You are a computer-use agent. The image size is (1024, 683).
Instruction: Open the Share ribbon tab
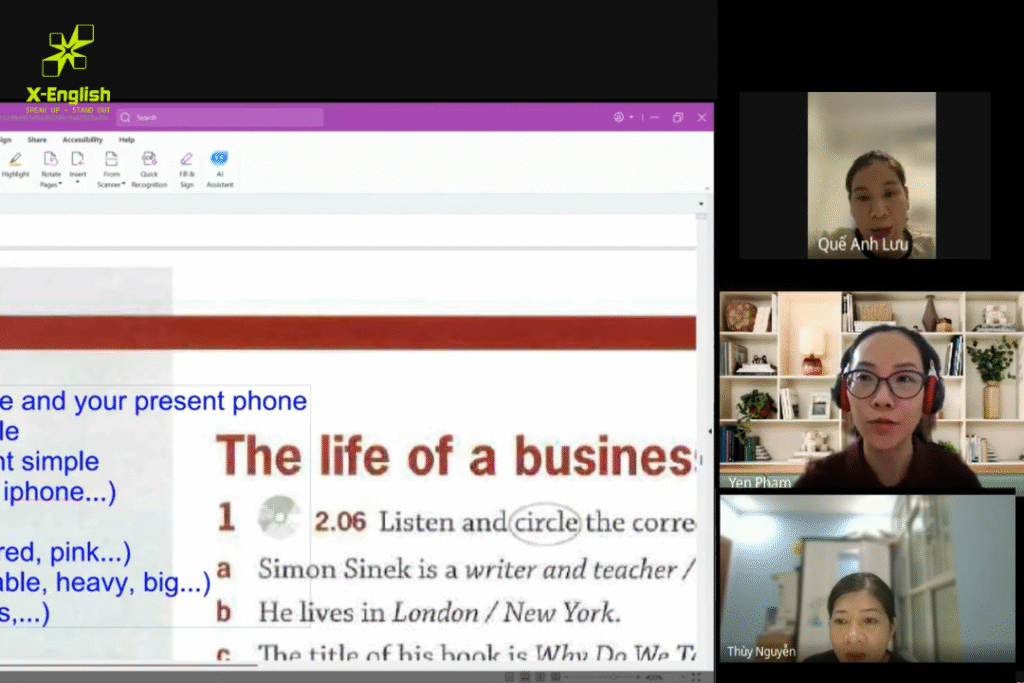pos(37,140)
